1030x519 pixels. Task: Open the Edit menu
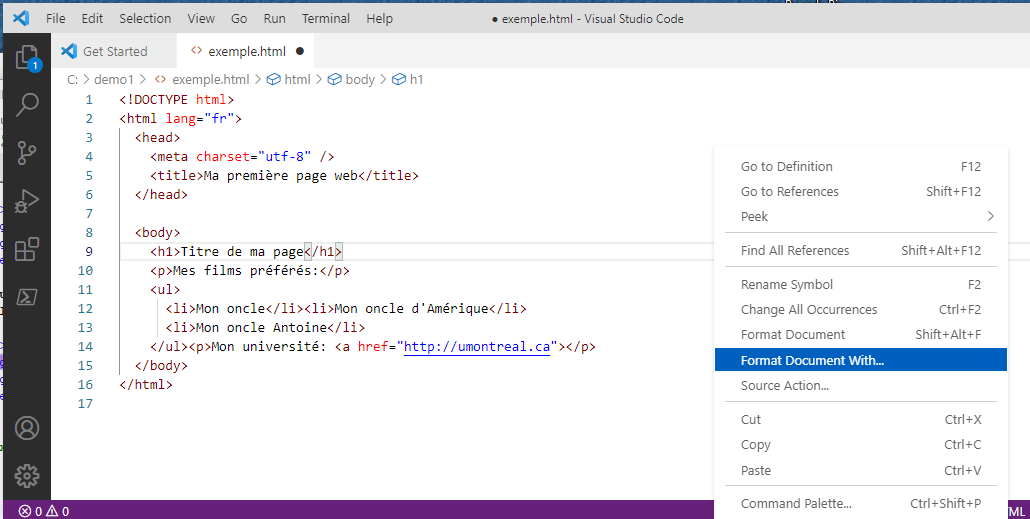(x=92, y=18)
